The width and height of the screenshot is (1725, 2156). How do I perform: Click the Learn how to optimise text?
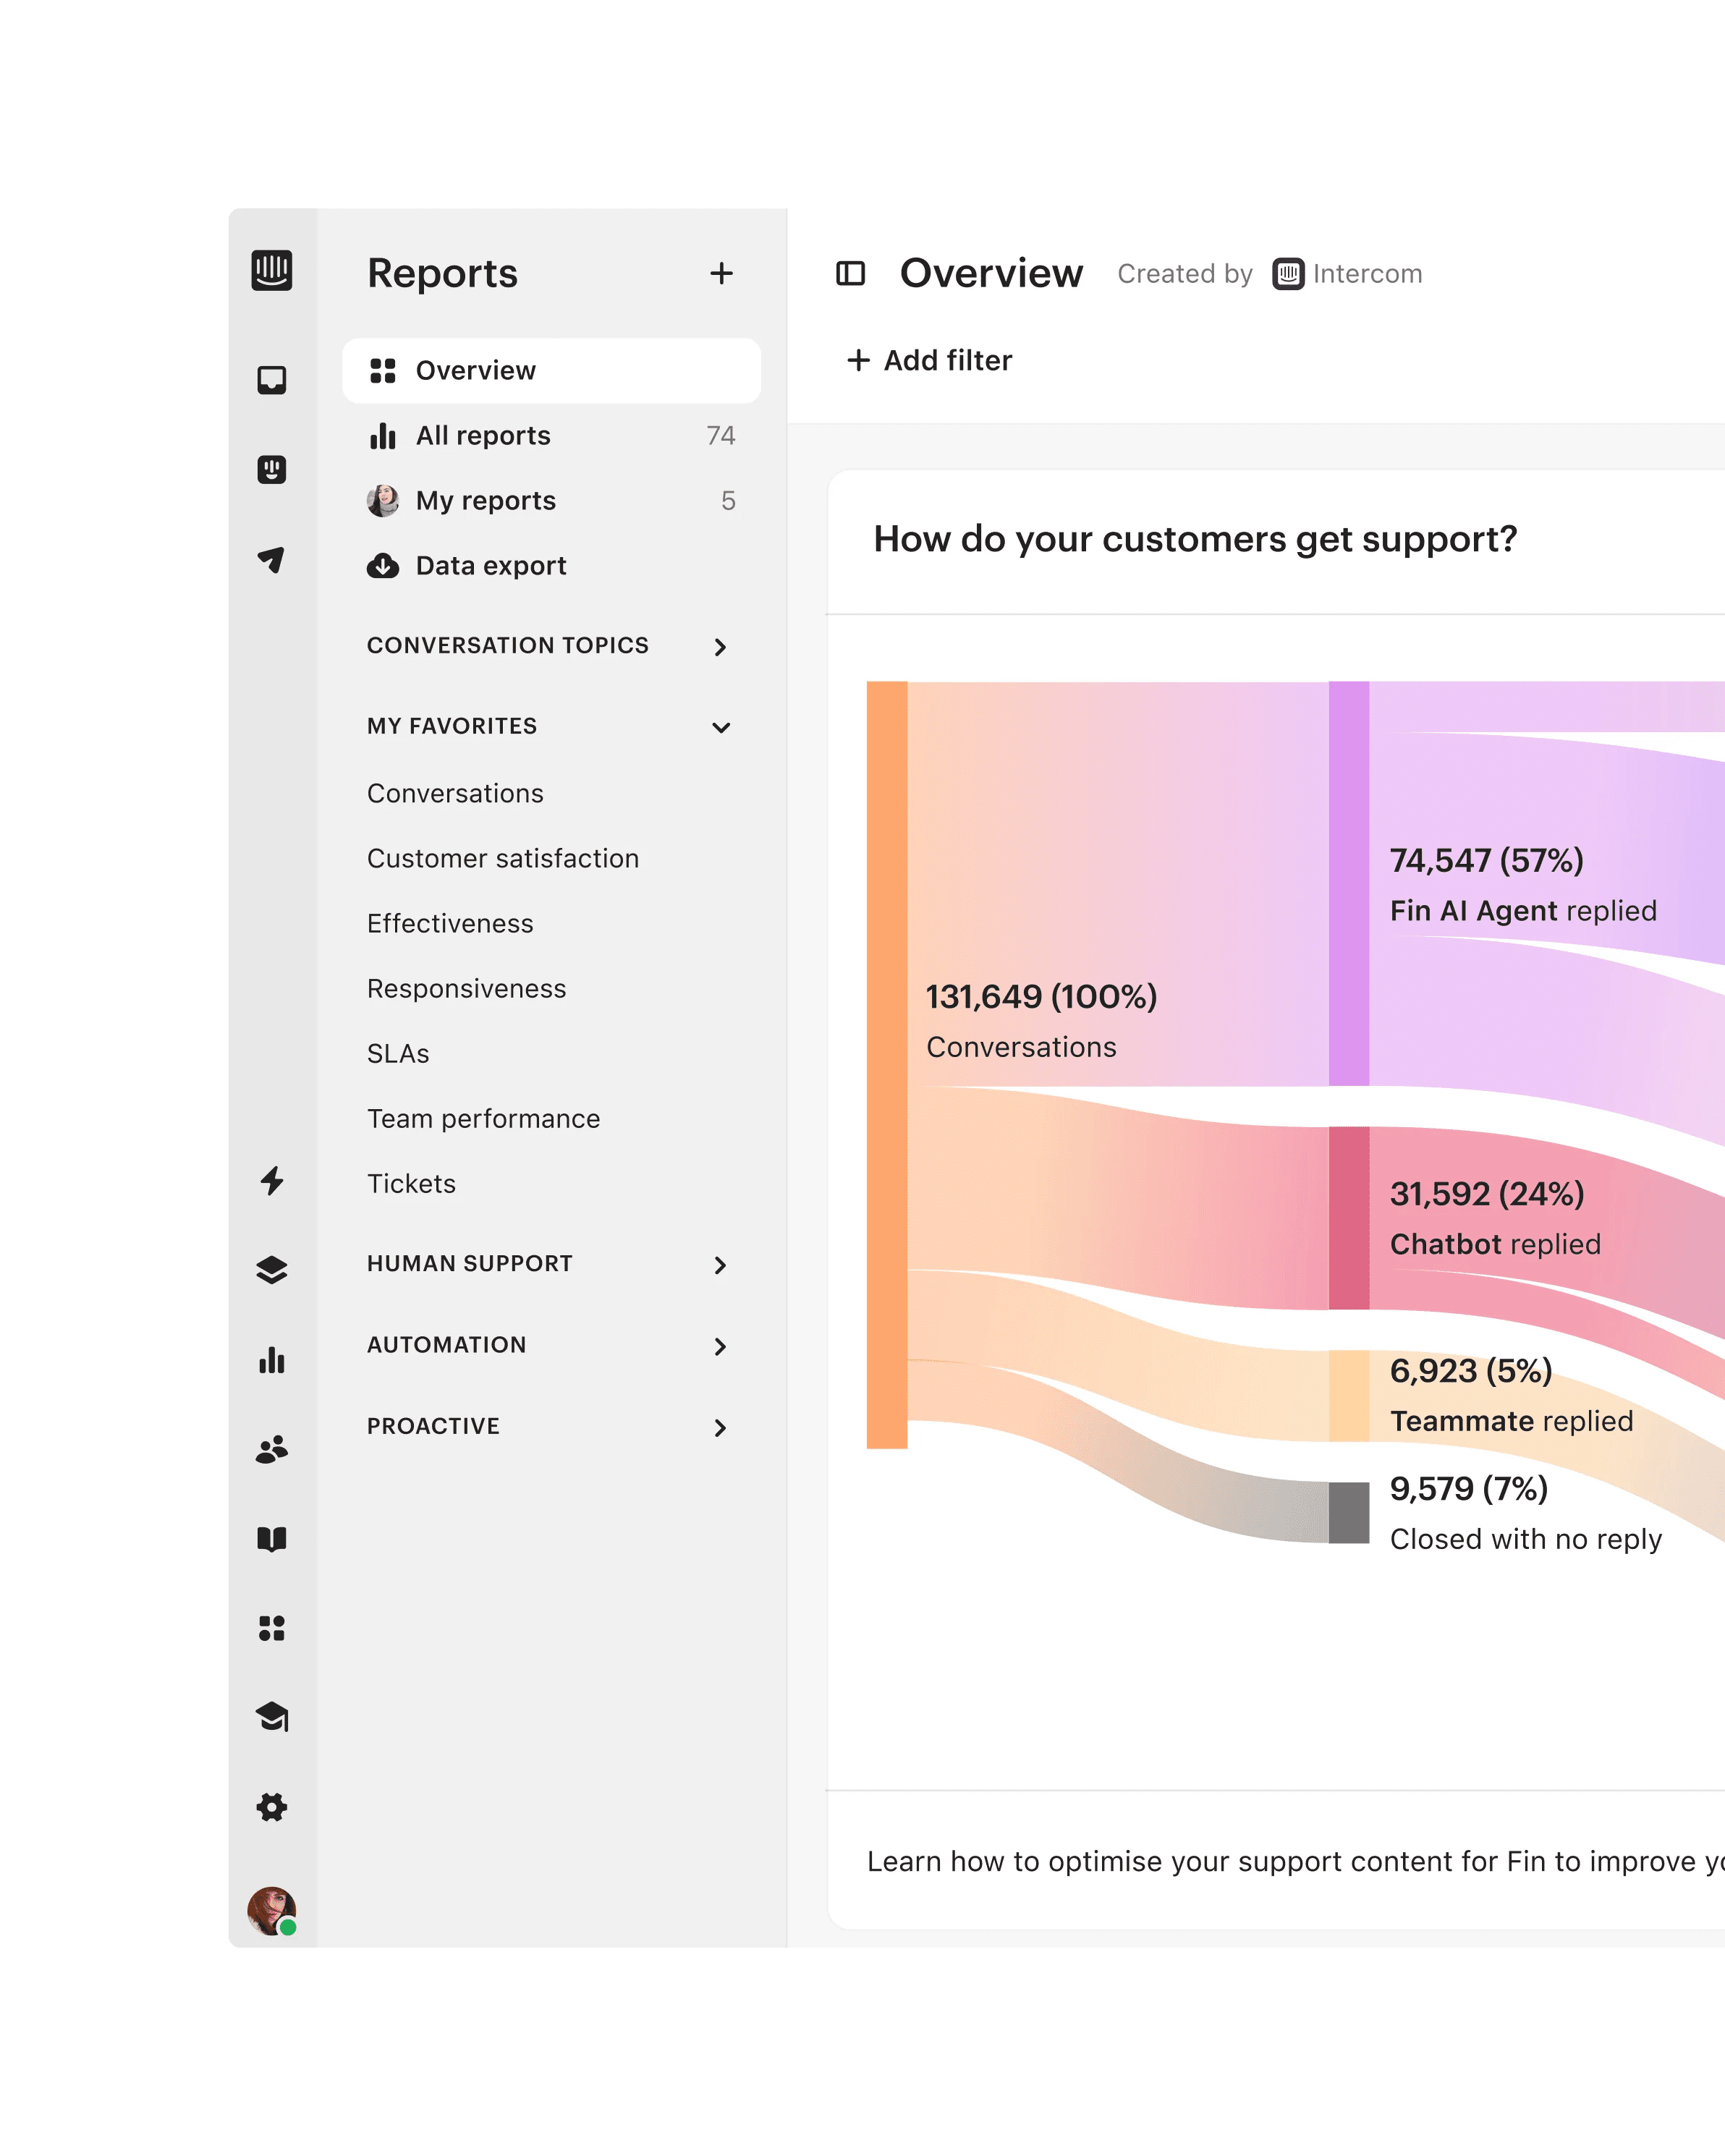pos(1295,1861)
